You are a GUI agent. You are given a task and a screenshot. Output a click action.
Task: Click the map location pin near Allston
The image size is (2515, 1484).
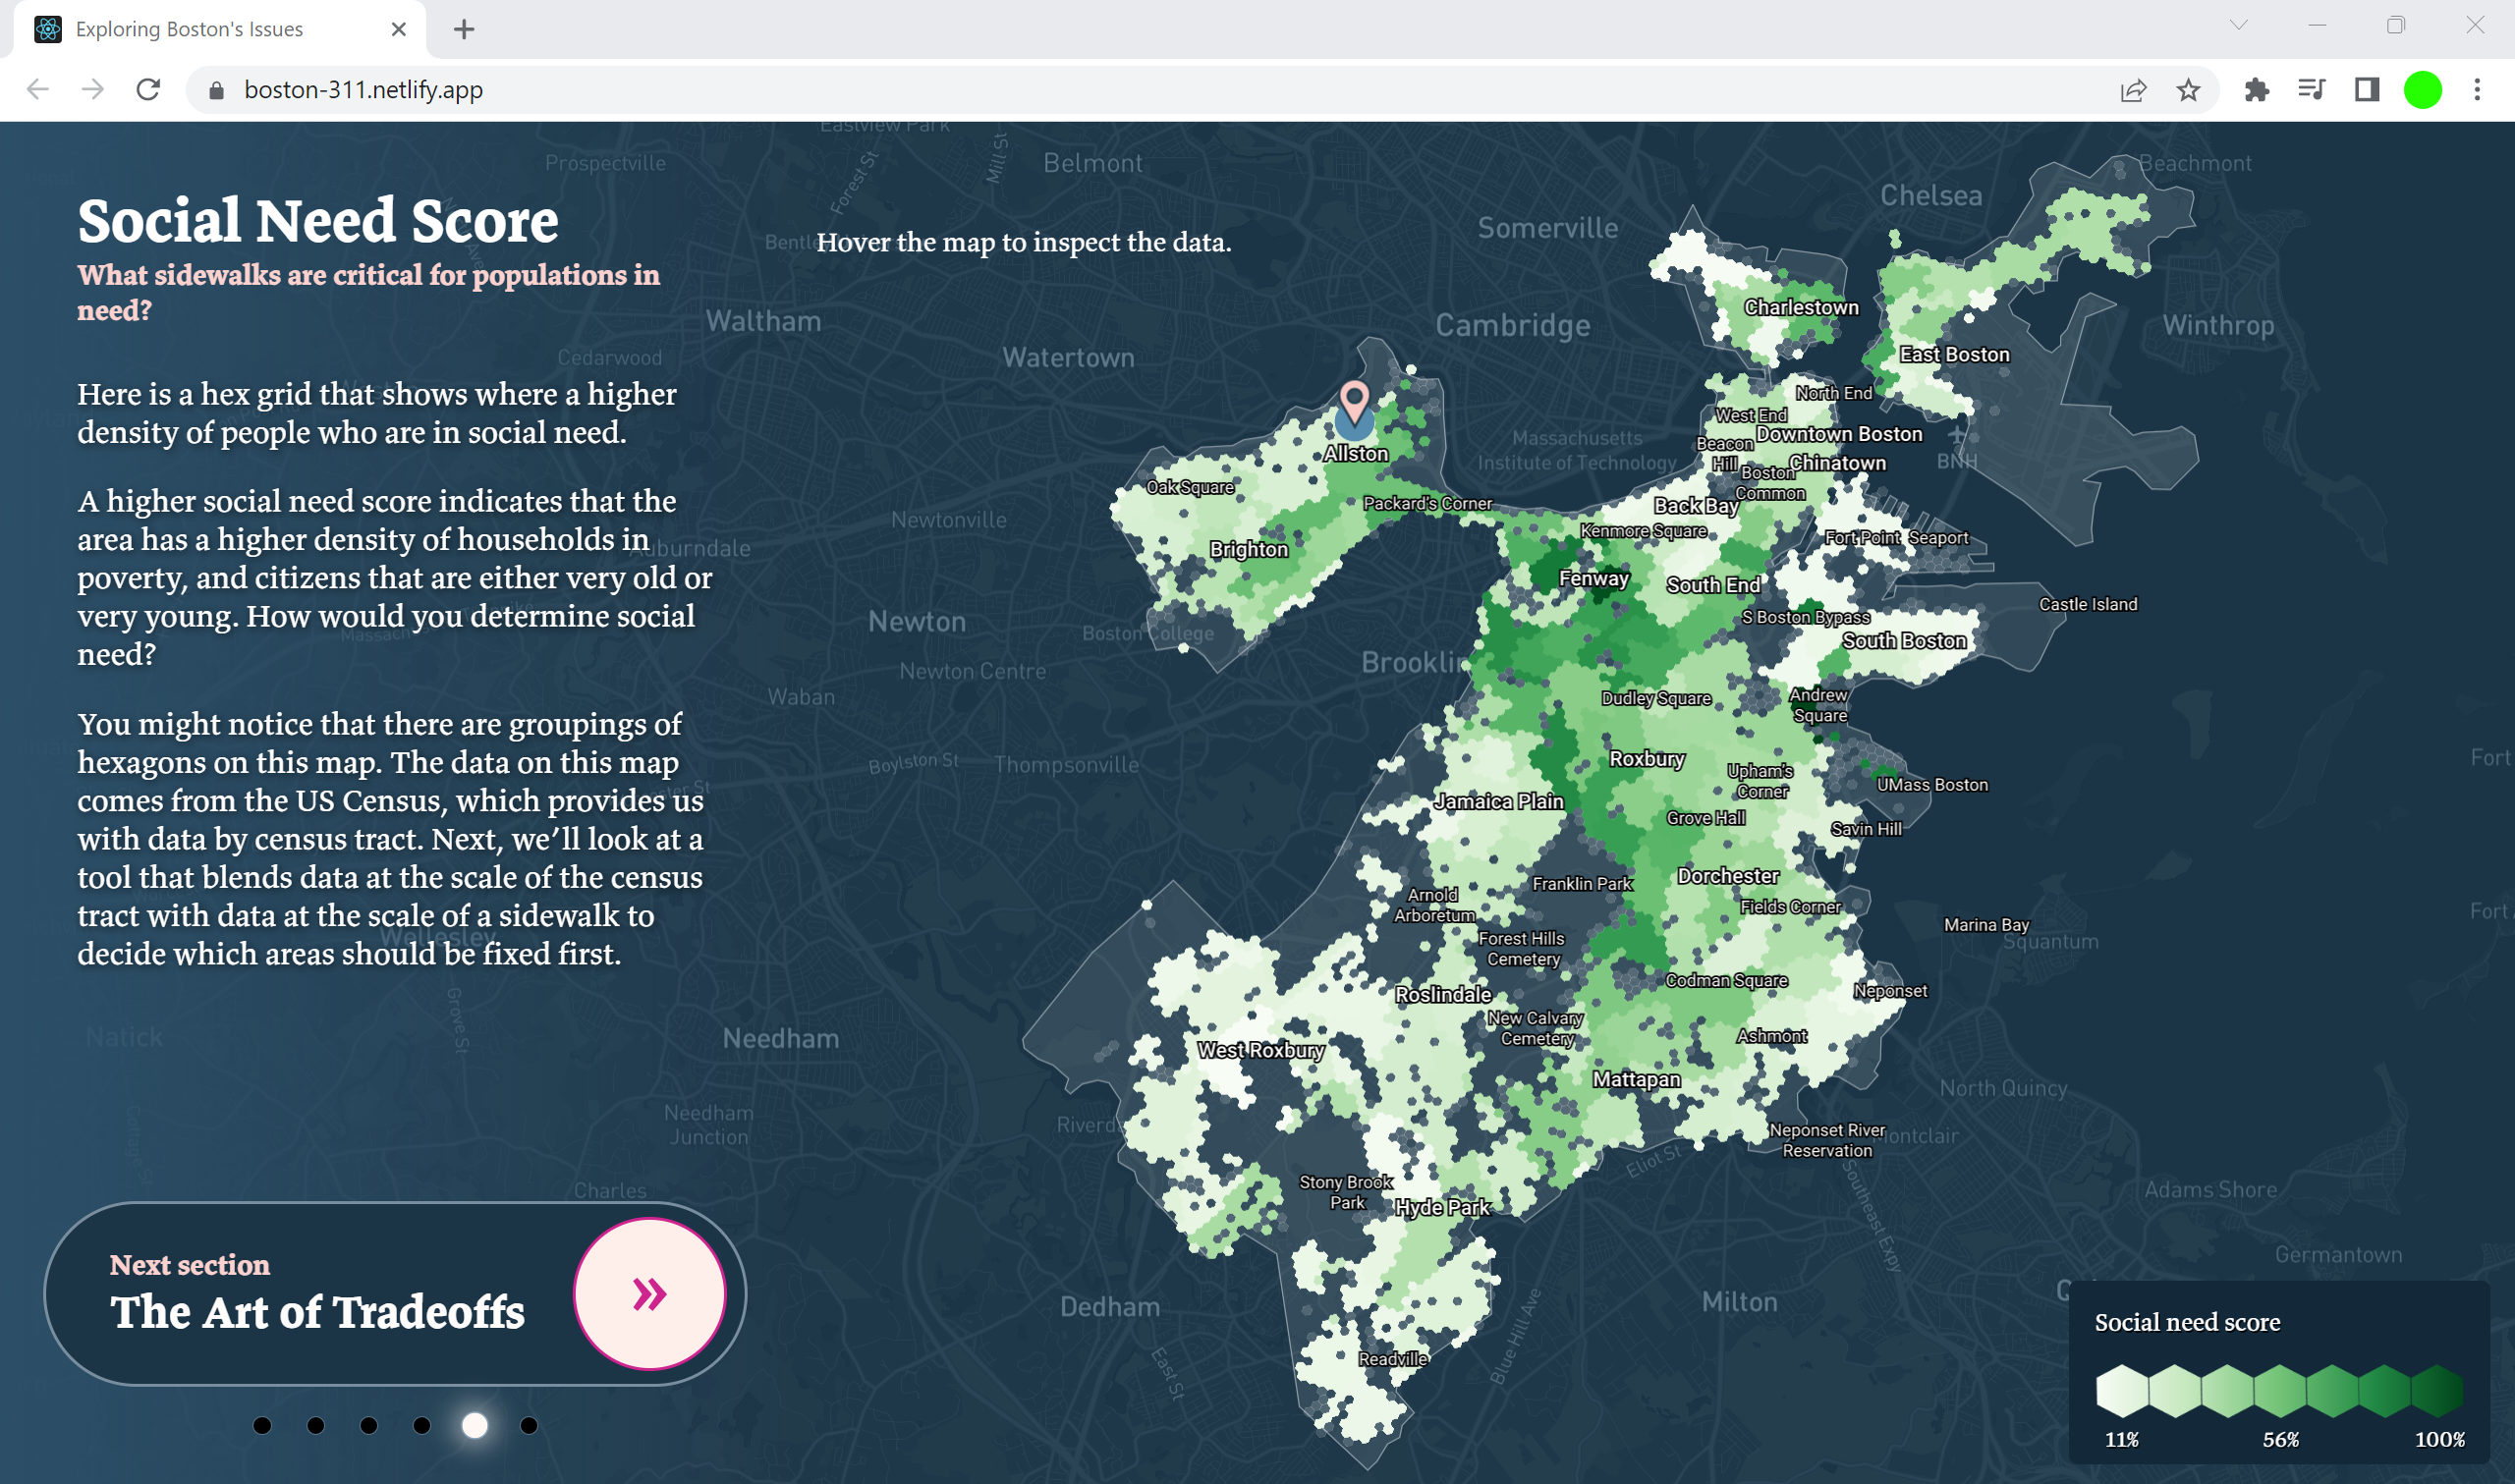click(x=1354, y=402)
